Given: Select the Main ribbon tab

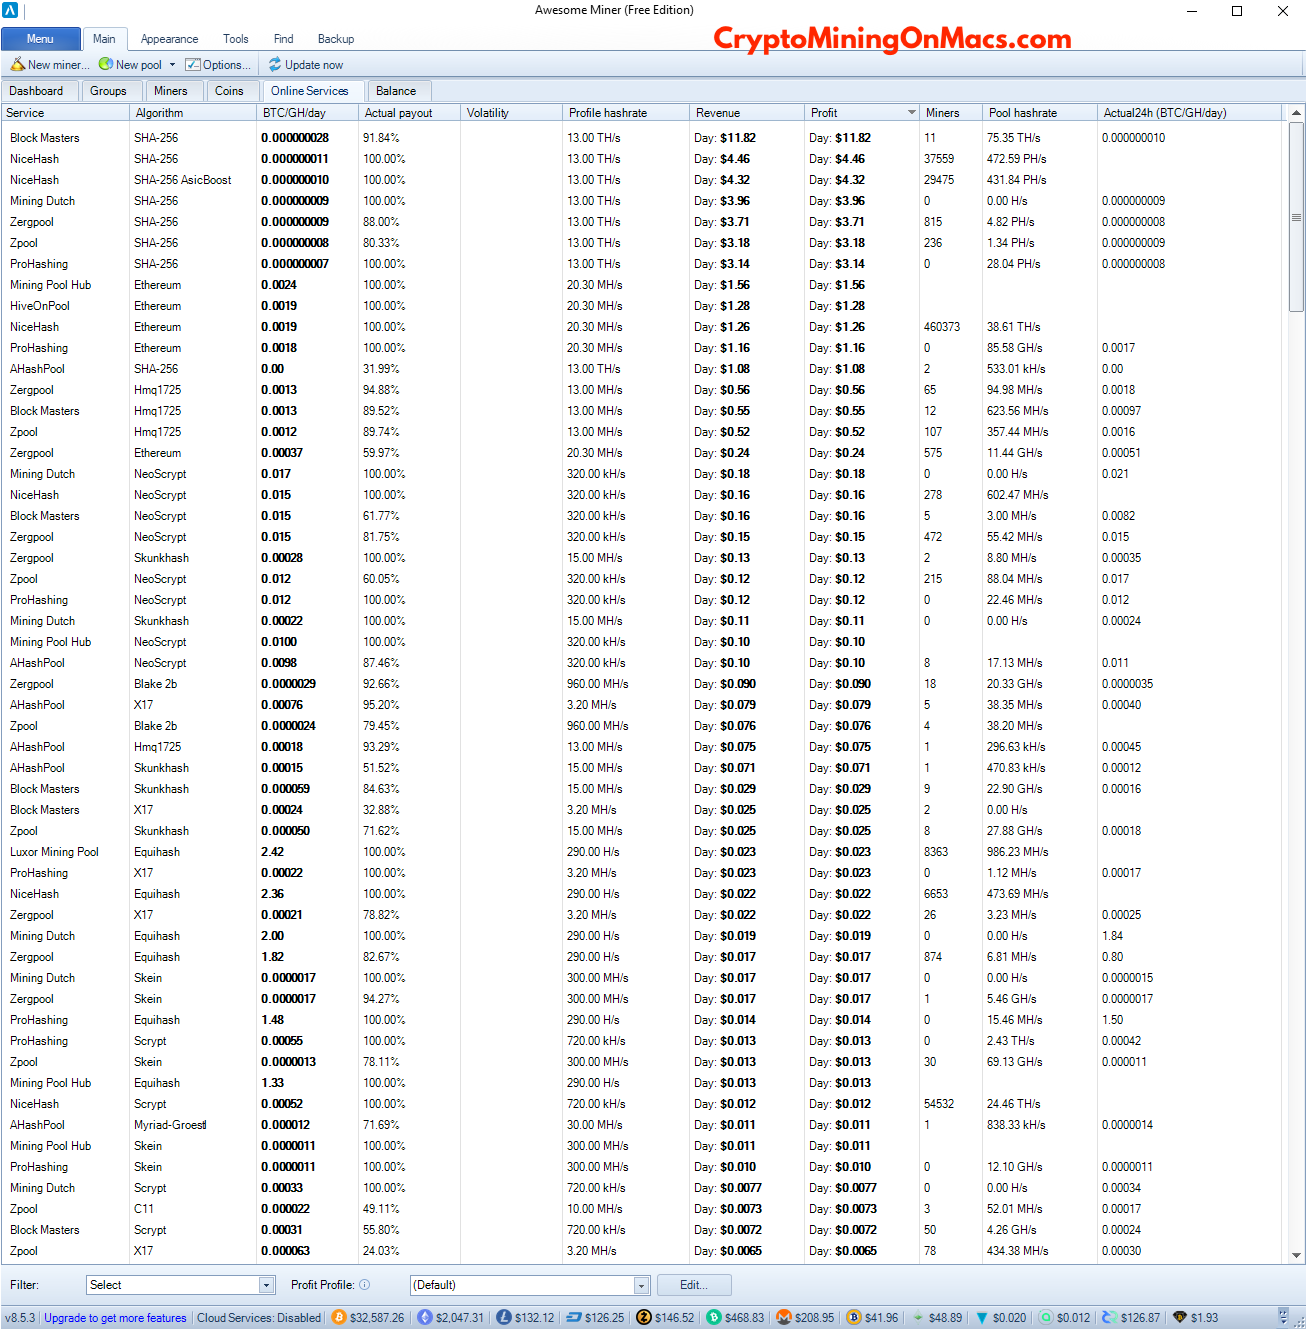Looking at the screenshot, I should coord(104,39).
